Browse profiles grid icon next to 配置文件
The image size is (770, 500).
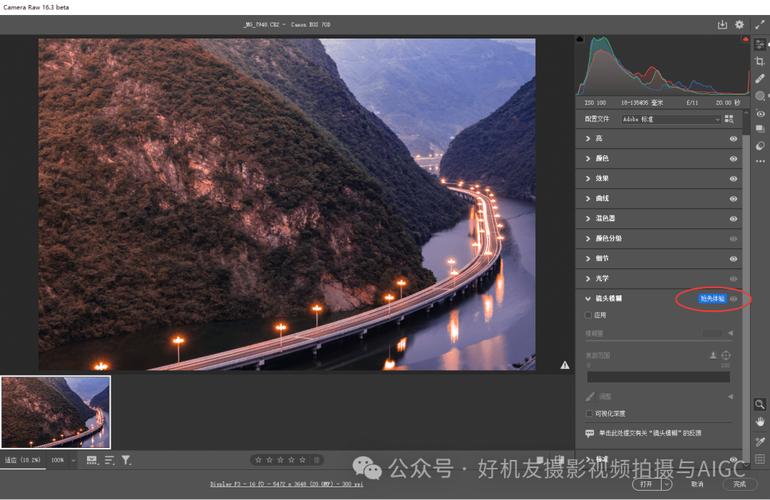[x=729, y=119]
